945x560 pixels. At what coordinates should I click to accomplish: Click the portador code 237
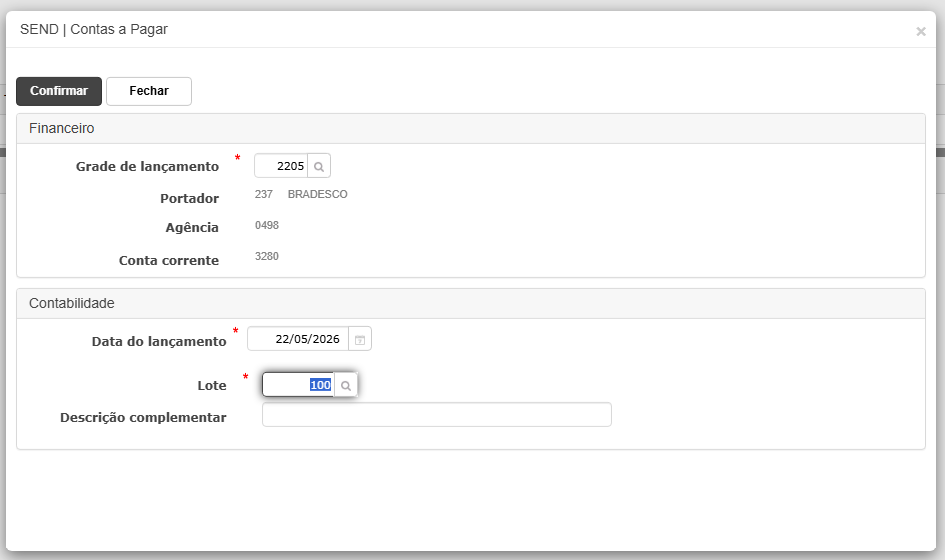point(263,194)
